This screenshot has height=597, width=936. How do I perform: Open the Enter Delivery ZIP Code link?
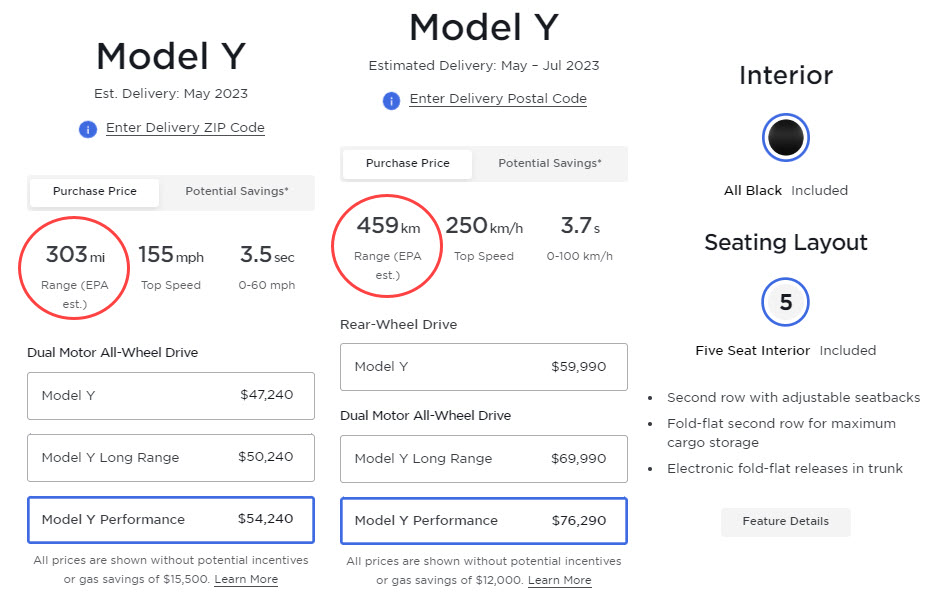tap(185, 128)
